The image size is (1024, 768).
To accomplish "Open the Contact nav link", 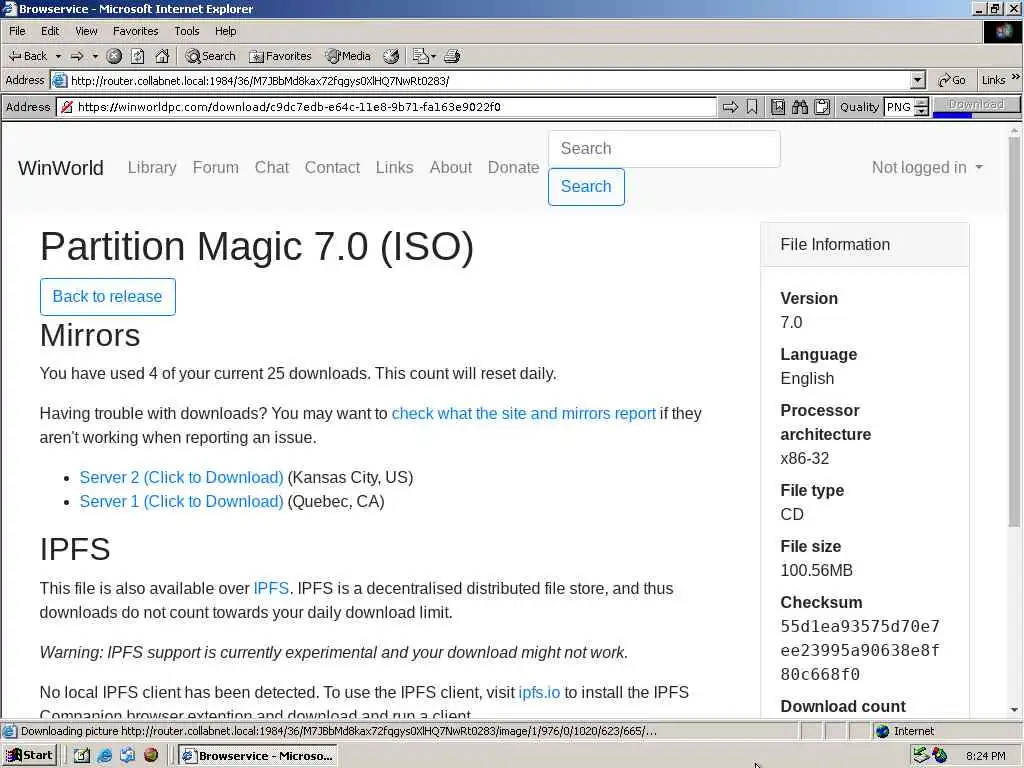I will (332, 168).
